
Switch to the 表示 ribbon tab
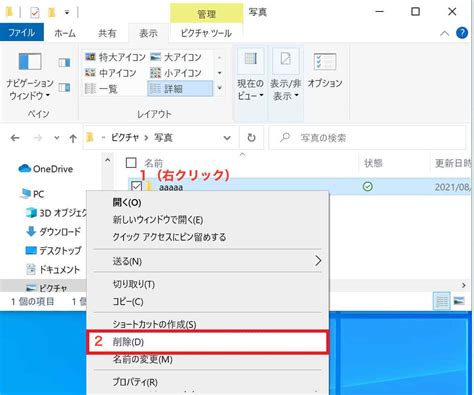(x=148, y=33)
